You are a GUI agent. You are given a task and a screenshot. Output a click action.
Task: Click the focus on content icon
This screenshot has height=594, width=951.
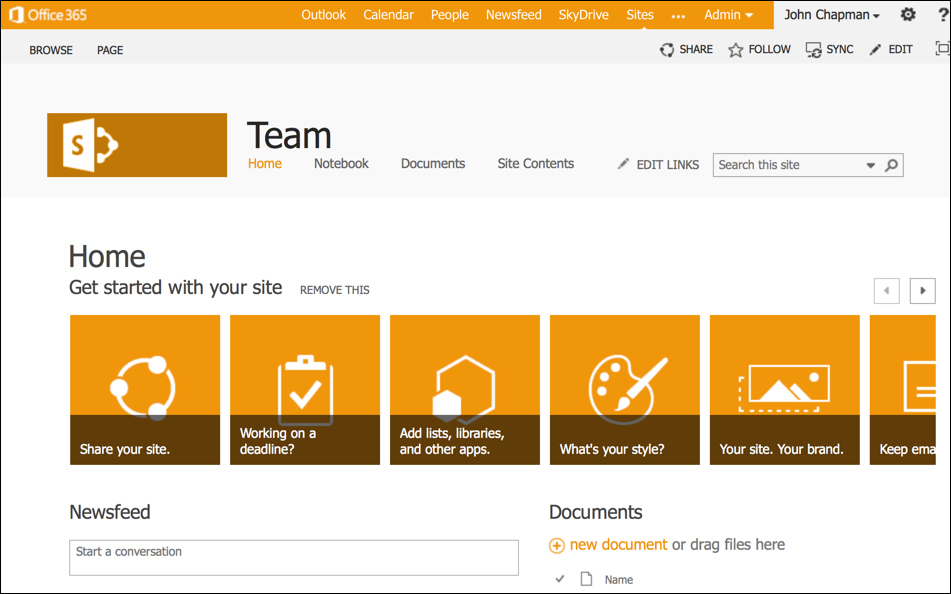click(x=942, y=49)
